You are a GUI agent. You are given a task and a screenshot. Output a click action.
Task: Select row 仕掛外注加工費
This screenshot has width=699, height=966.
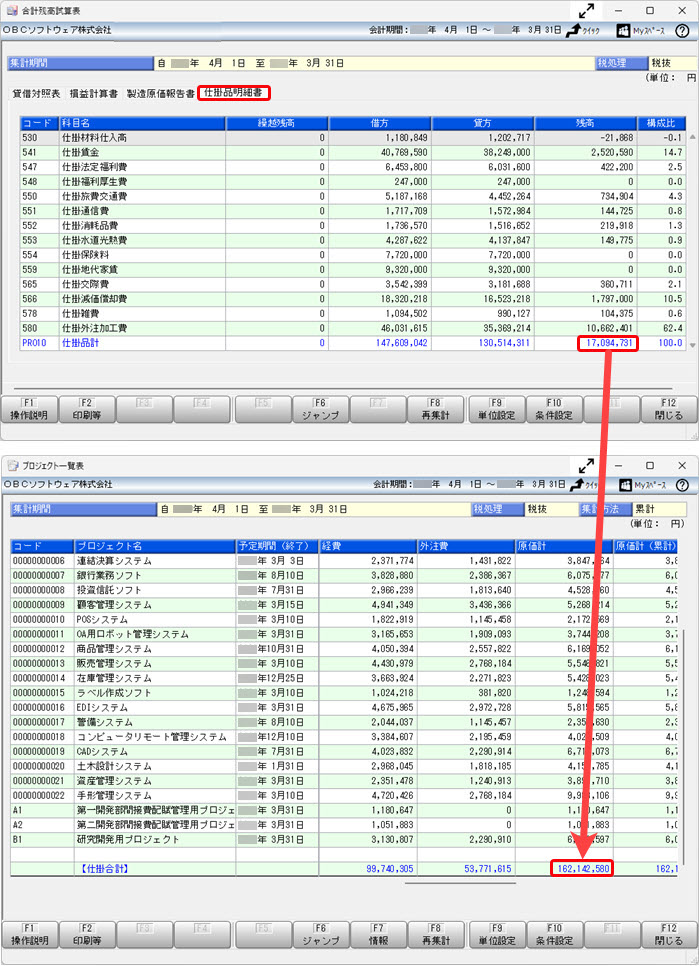pos(352,328)
